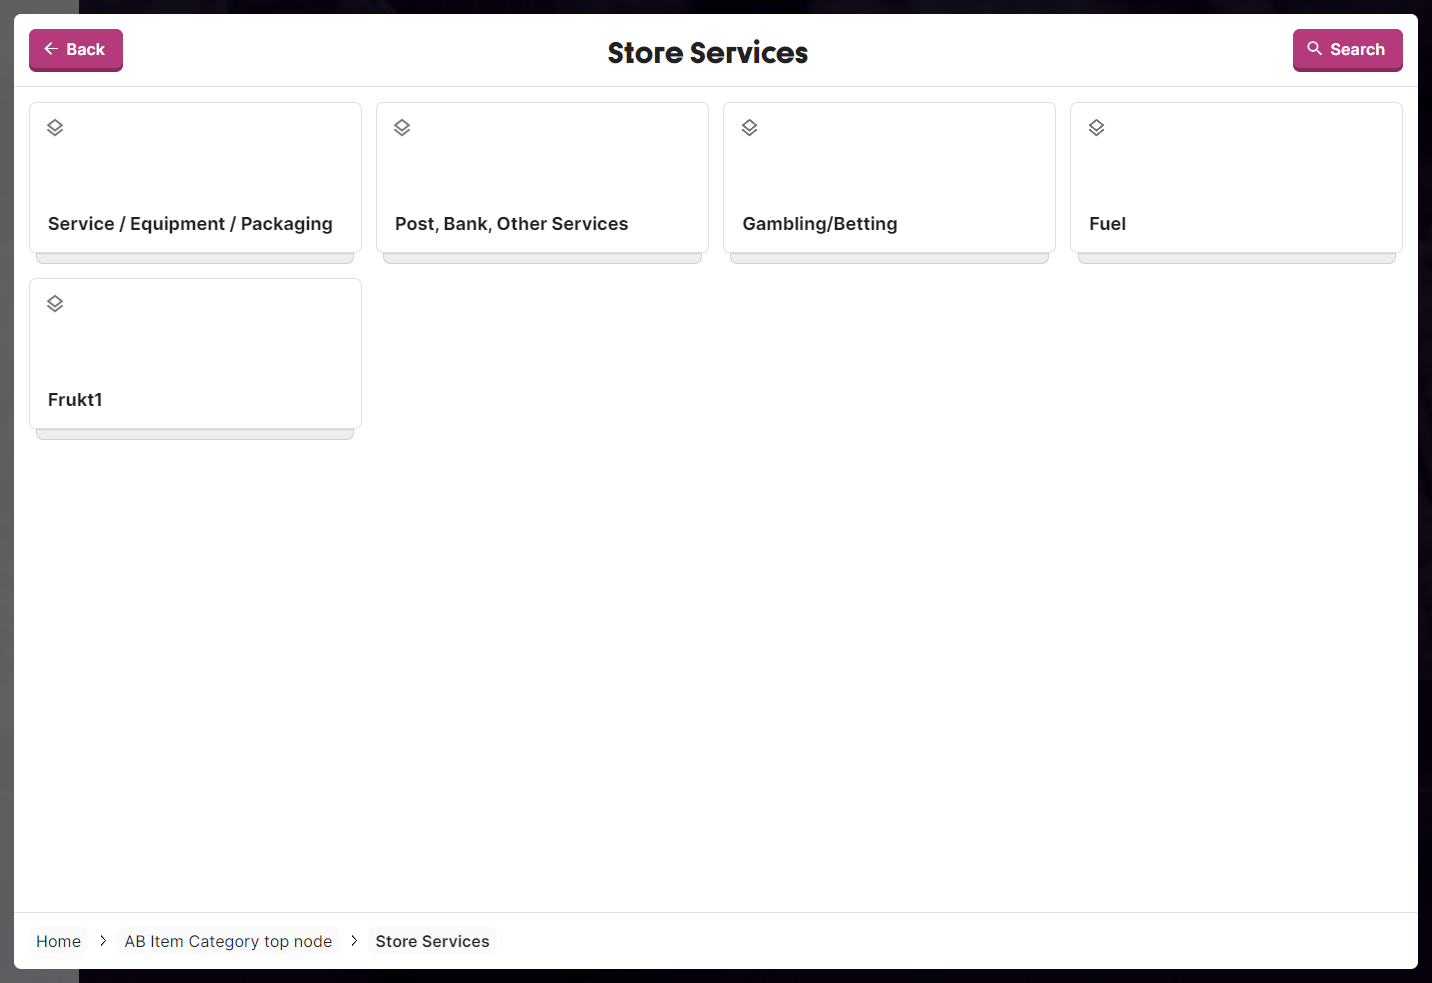Click the chevron before Store Services breadcrumb
This screenshot has width=1432, height=983.
click(354, 941)
